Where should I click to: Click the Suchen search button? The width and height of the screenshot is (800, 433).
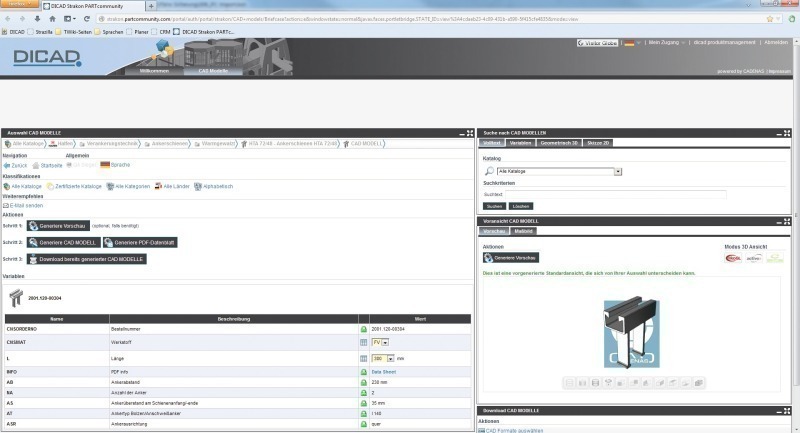coord(494,206)
